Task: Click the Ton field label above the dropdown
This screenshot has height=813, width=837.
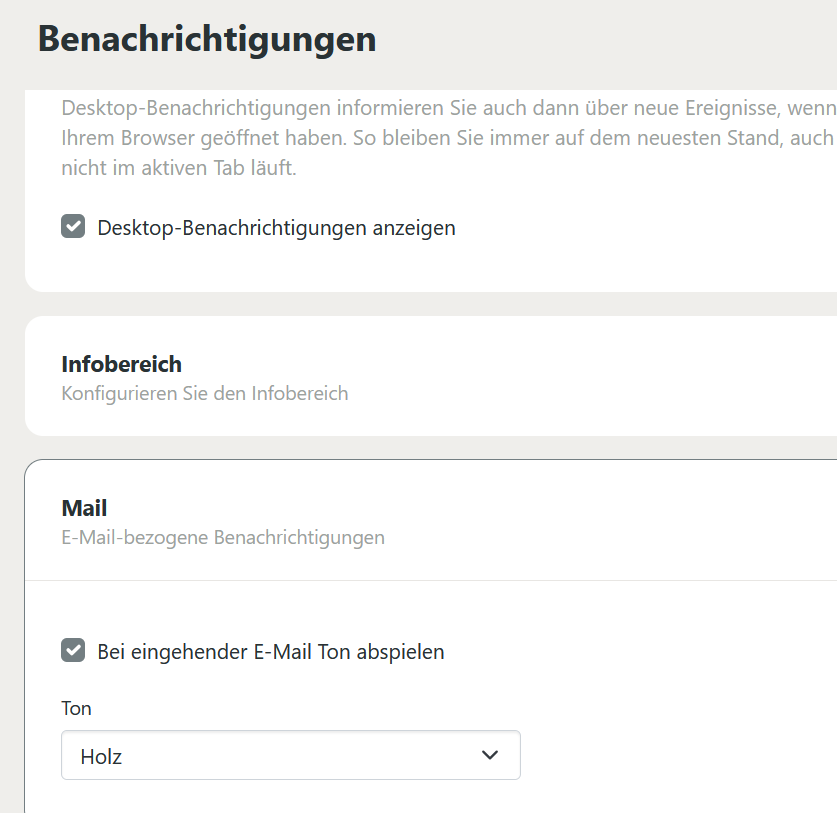Action: click(x=76, y=708)
